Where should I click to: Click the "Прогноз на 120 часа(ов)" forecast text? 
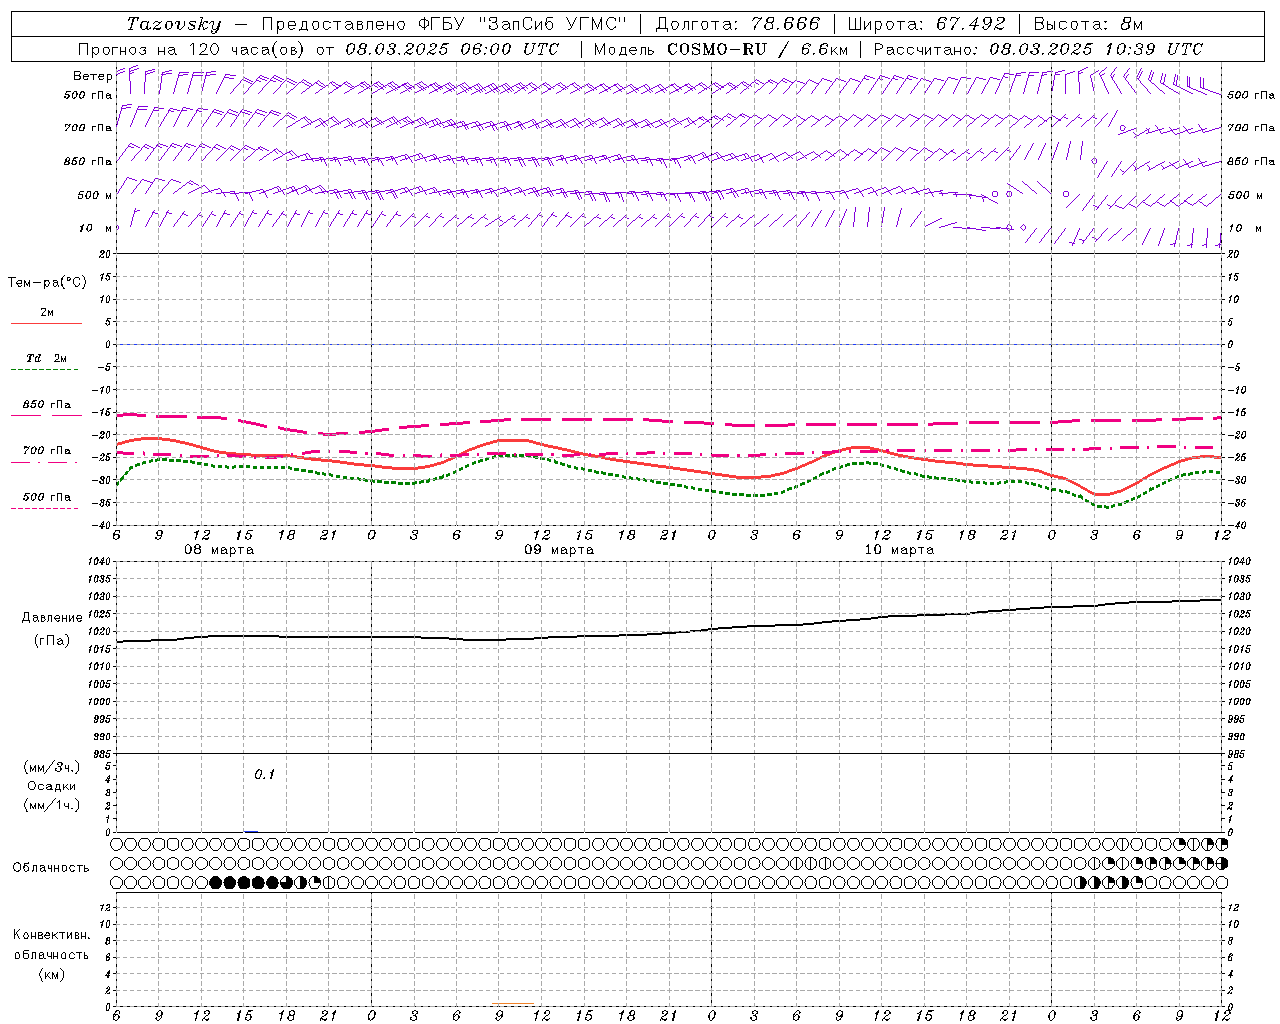[192, 49]
